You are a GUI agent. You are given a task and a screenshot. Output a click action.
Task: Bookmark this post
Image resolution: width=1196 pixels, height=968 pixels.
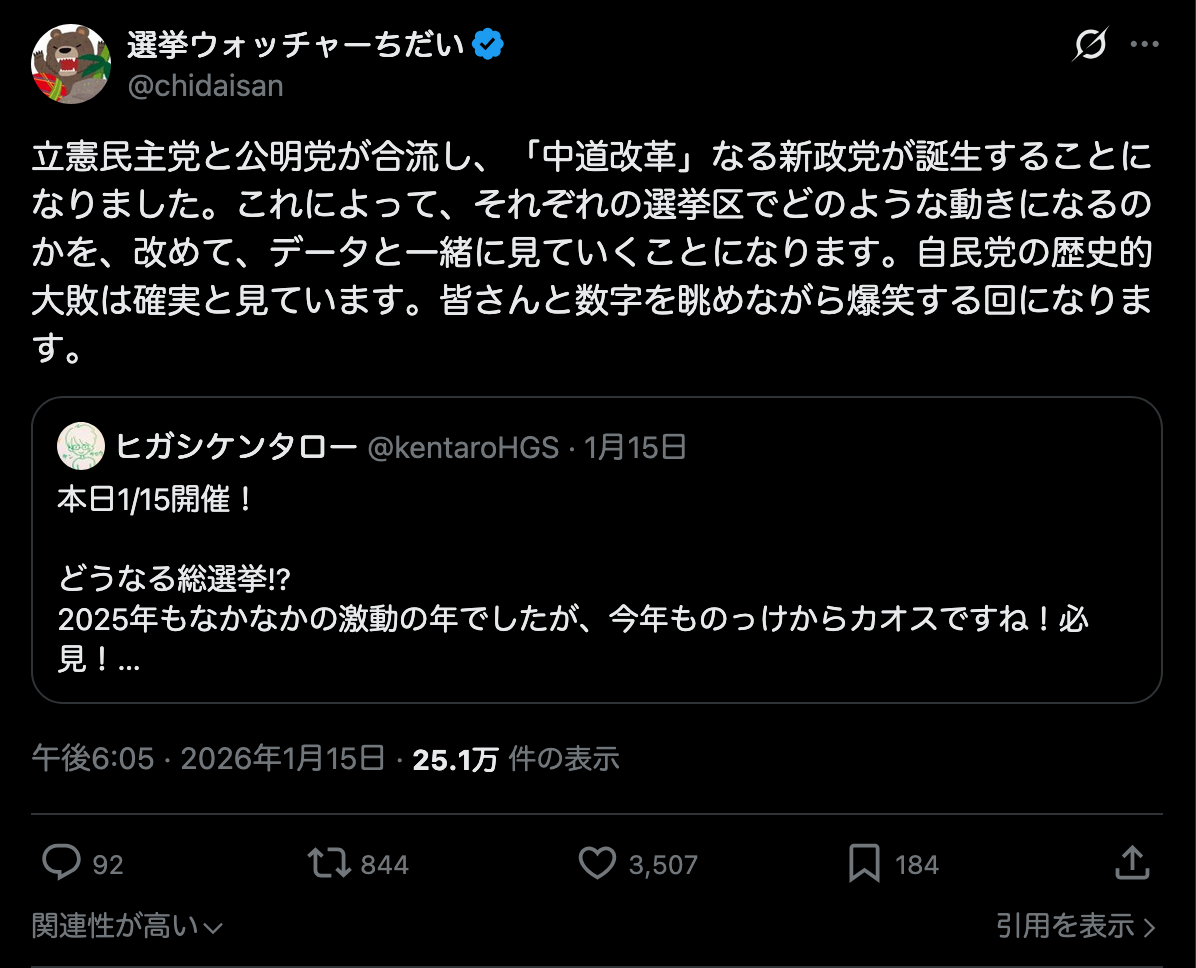coord(863,863)
